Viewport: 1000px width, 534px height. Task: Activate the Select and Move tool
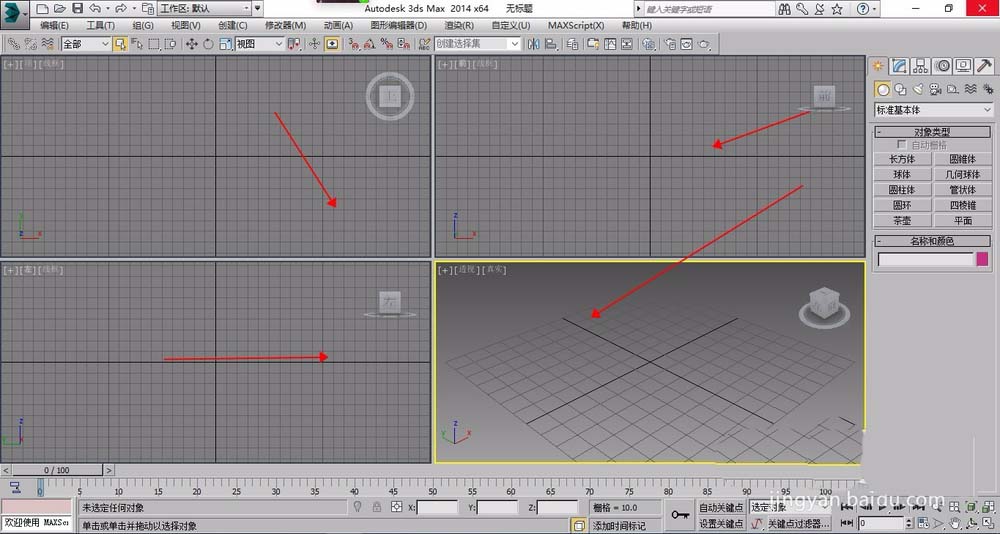point(191,44)
